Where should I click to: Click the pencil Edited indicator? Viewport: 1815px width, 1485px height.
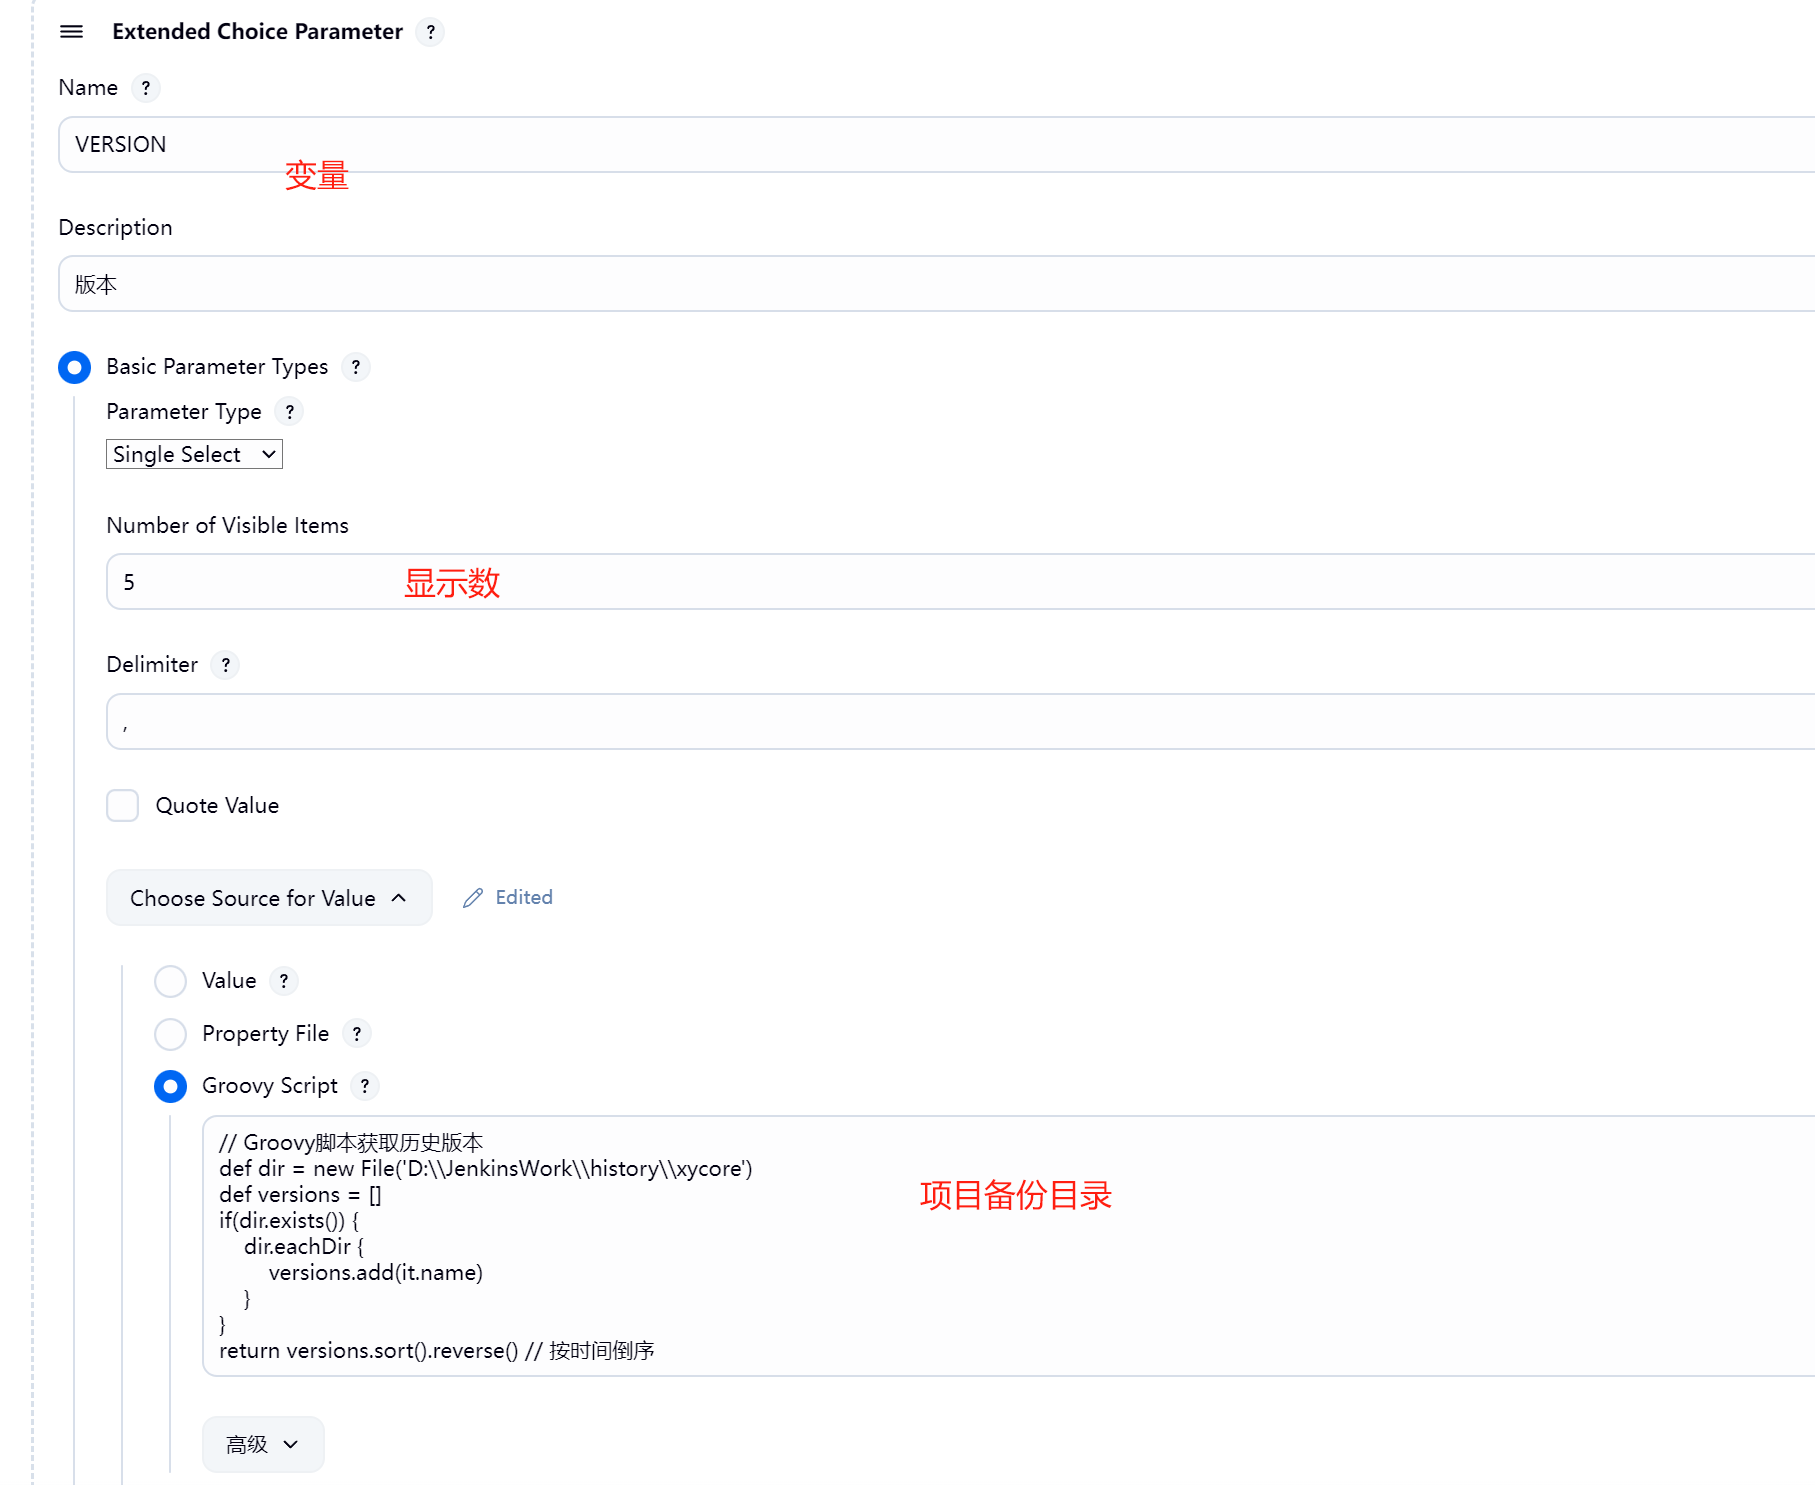pos(508,898)
